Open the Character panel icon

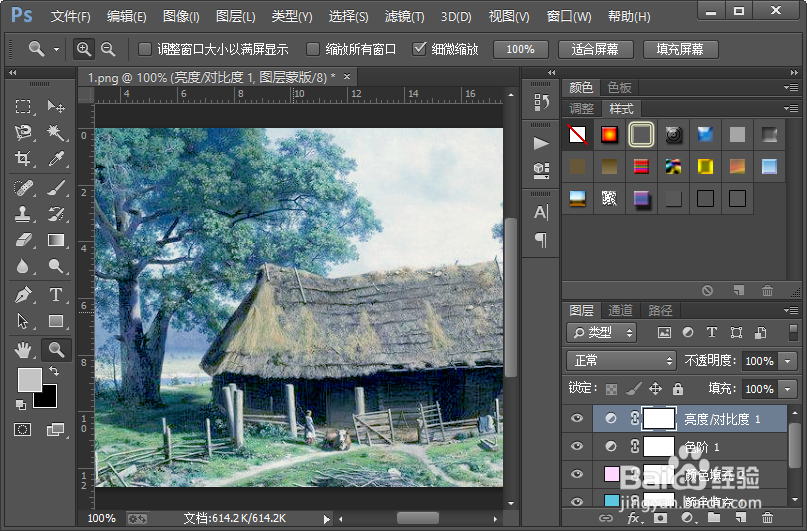click(541, 212)
